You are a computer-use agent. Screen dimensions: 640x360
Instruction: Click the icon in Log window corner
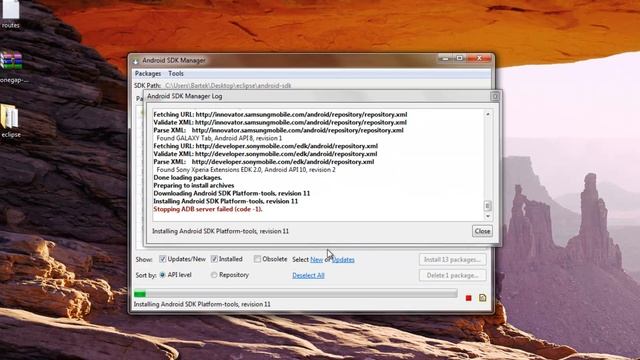point(495,96)
